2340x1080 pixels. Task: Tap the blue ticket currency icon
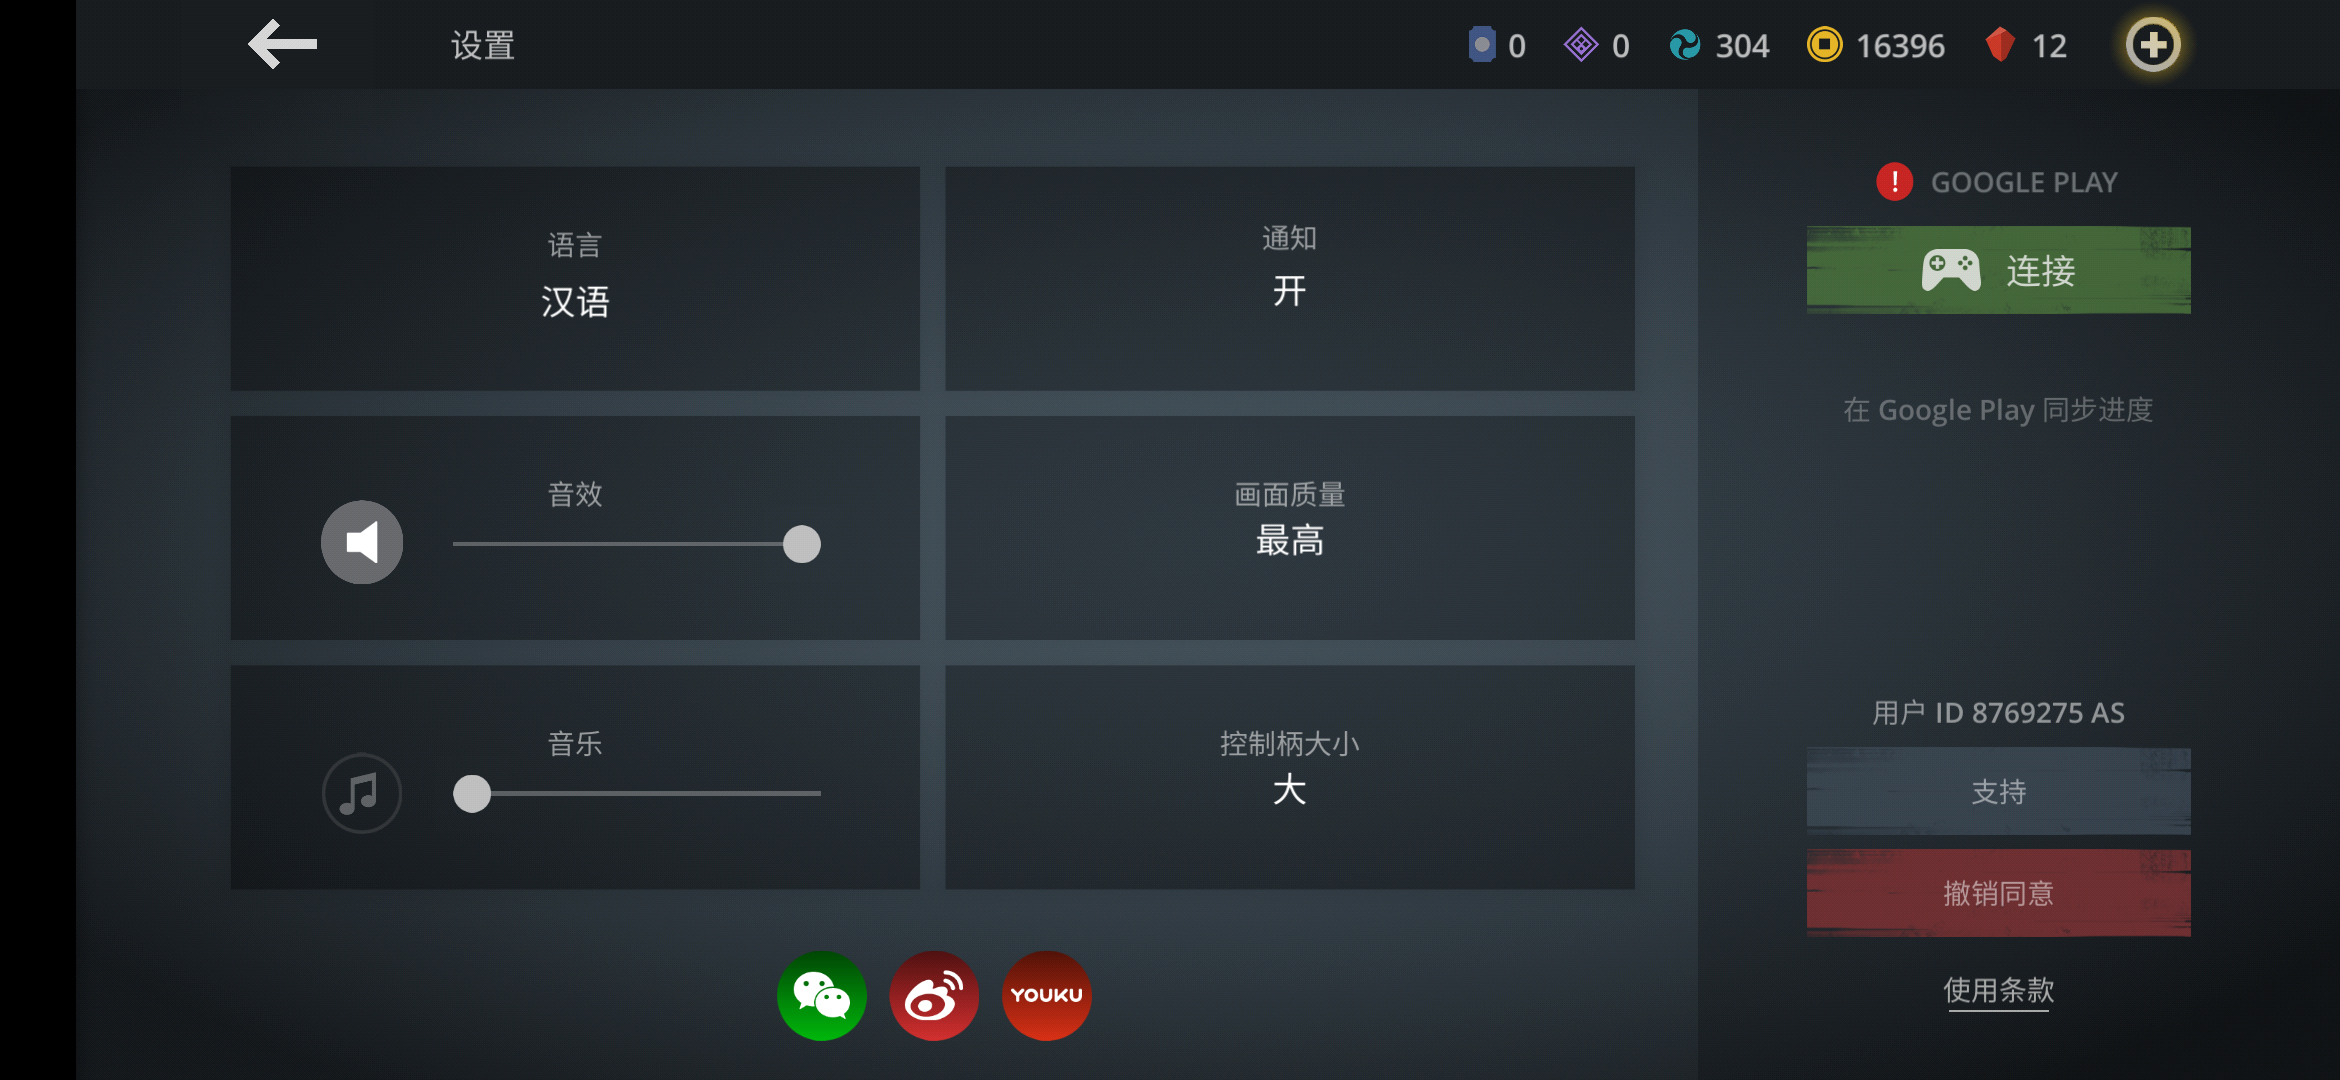1482,45
